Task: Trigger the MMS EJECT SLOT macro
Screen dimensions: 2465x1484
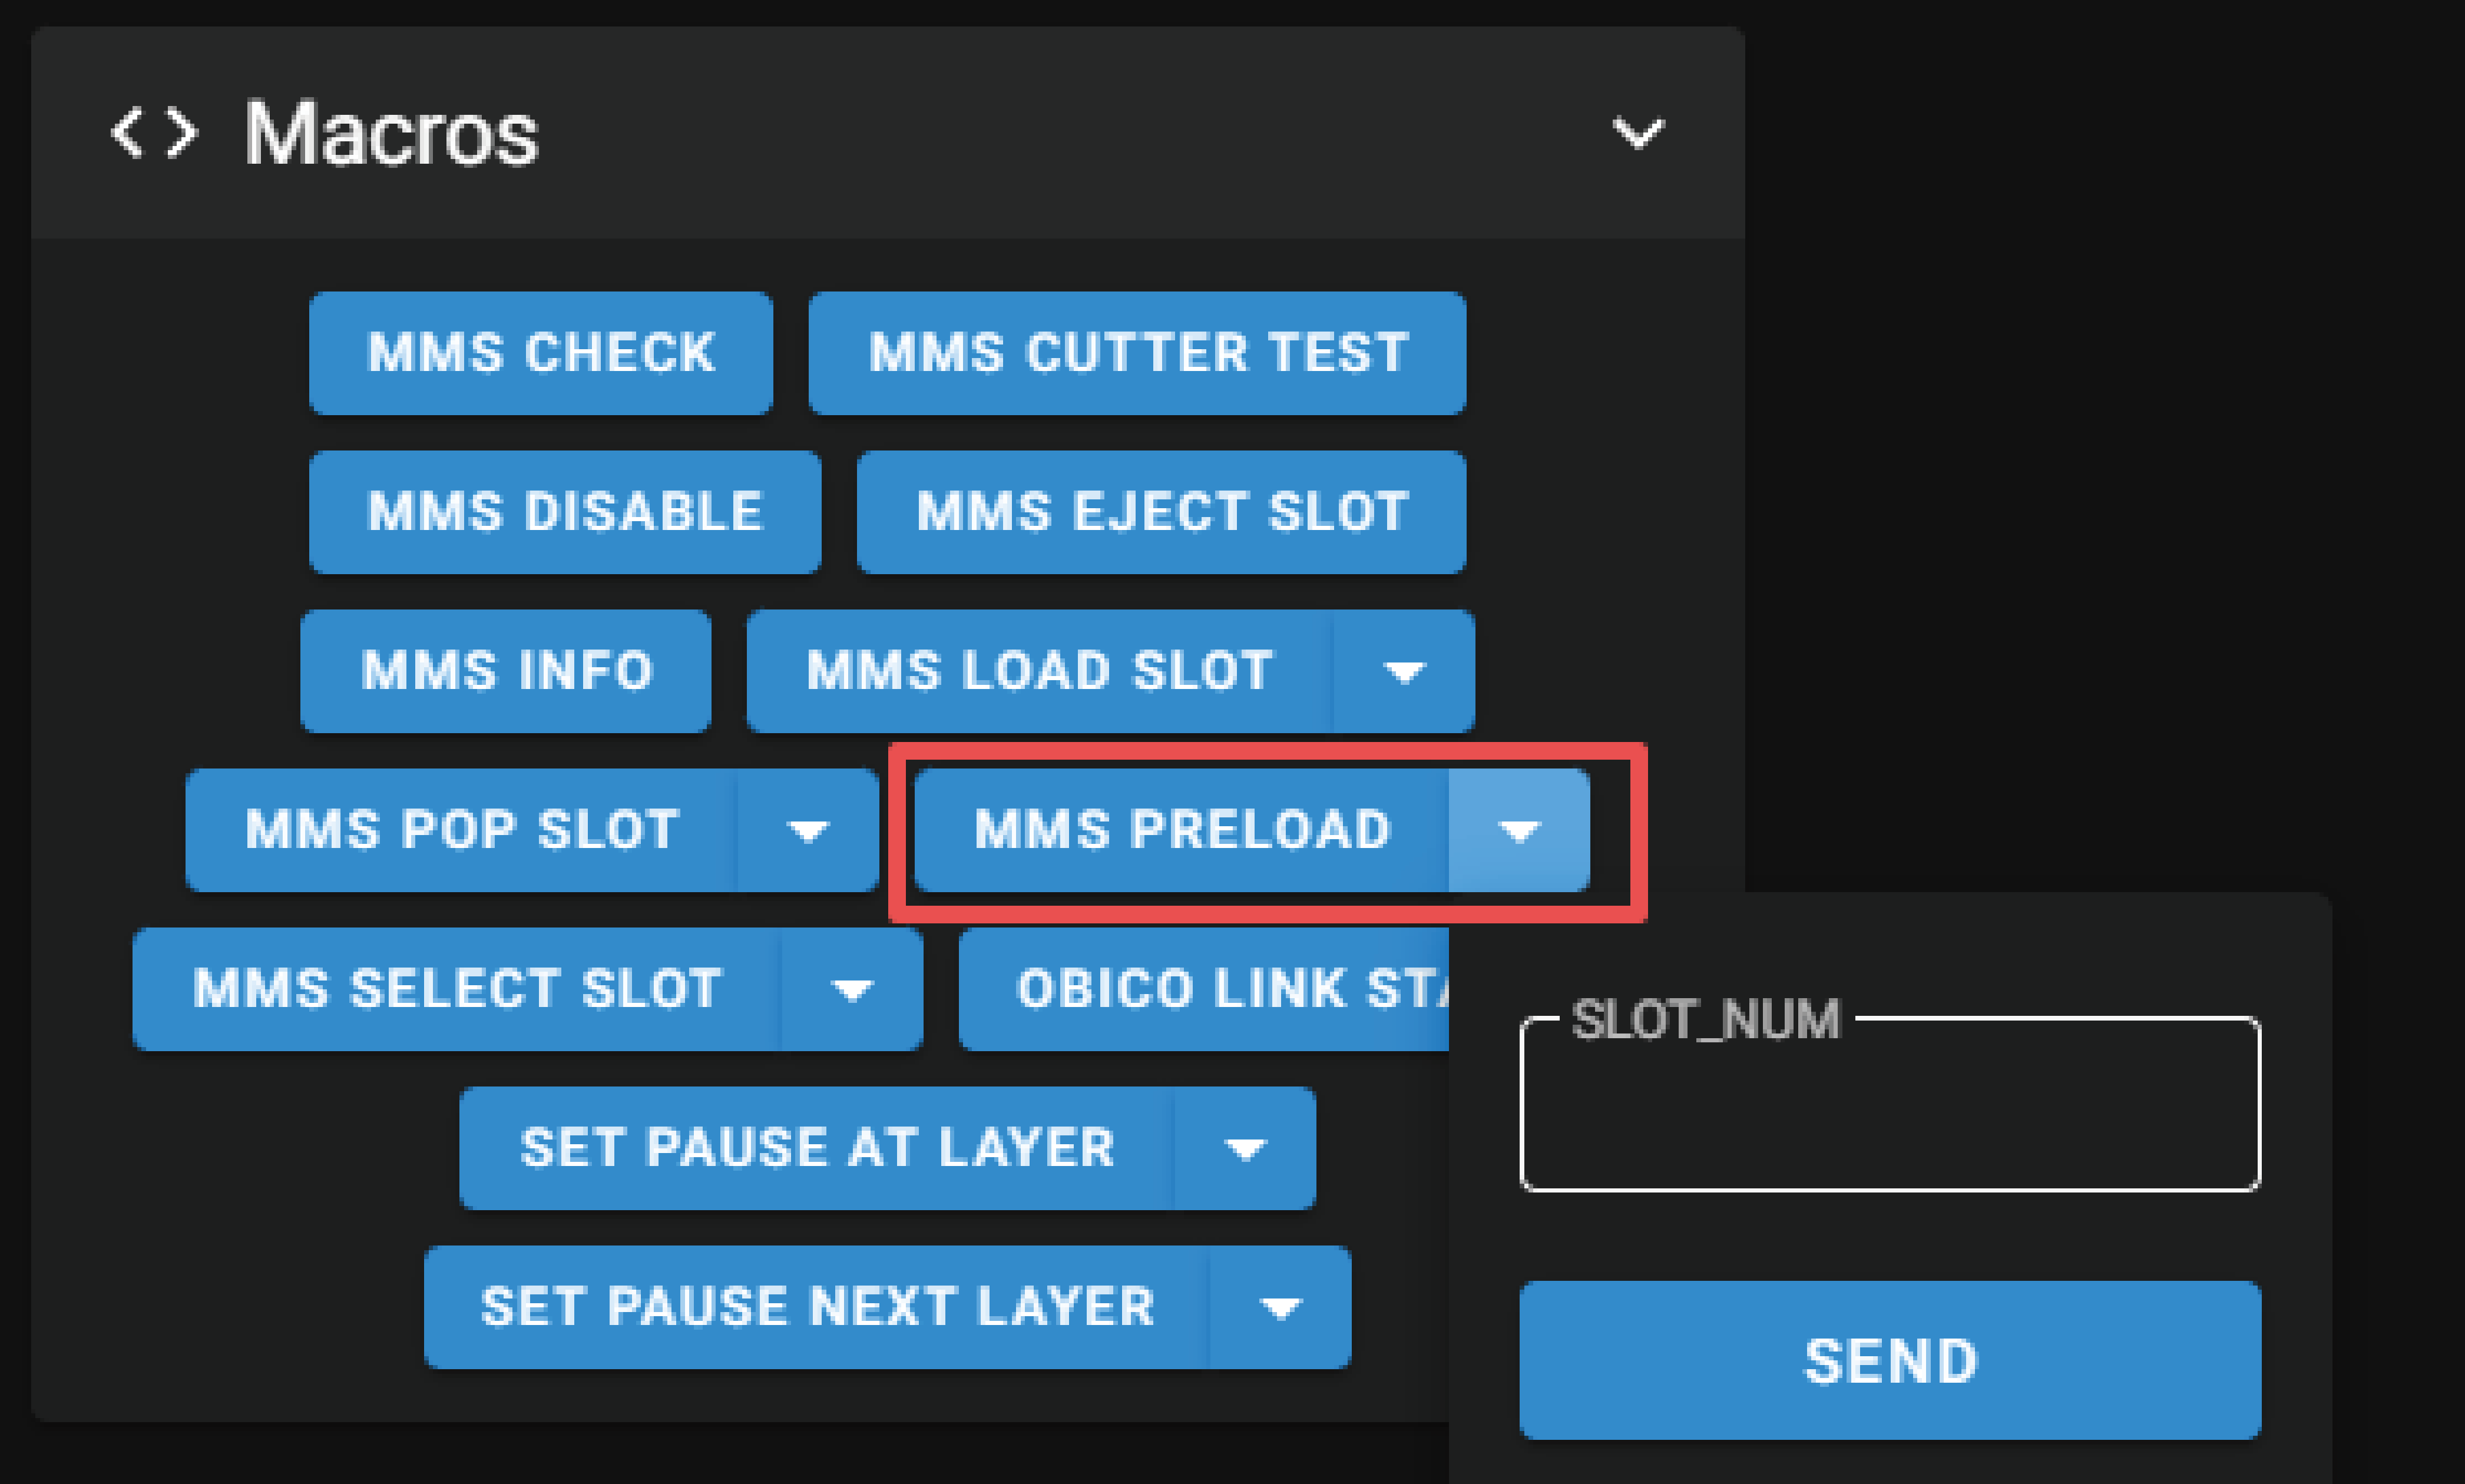Action: (x=1161, y=512)
